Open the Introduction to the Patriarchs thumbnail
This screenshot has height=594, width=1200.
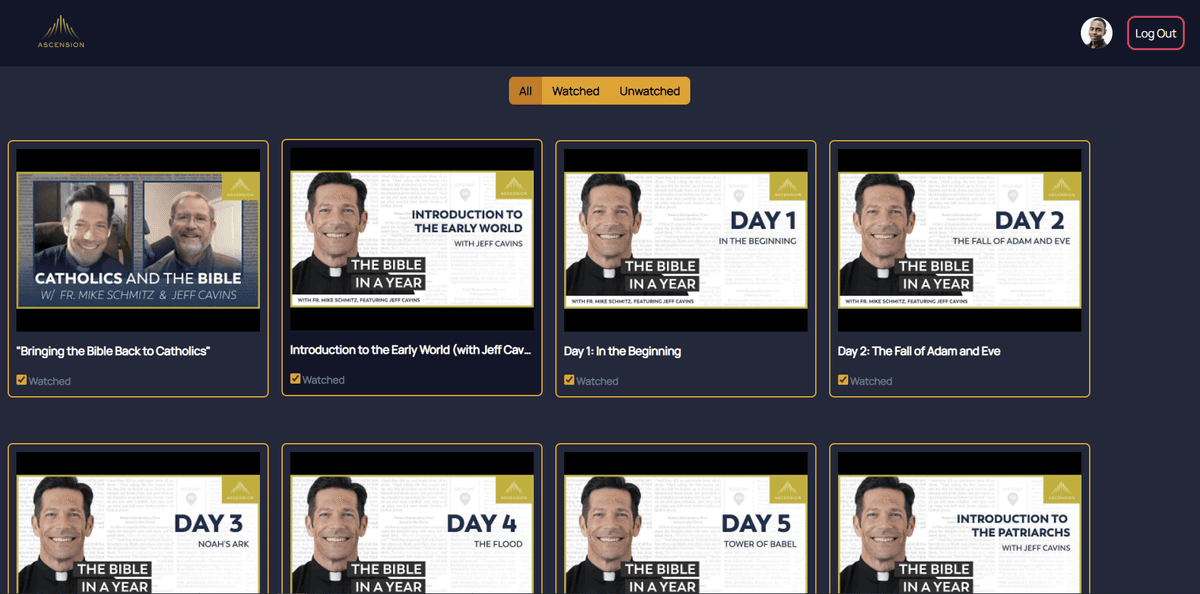click(960, 530)
